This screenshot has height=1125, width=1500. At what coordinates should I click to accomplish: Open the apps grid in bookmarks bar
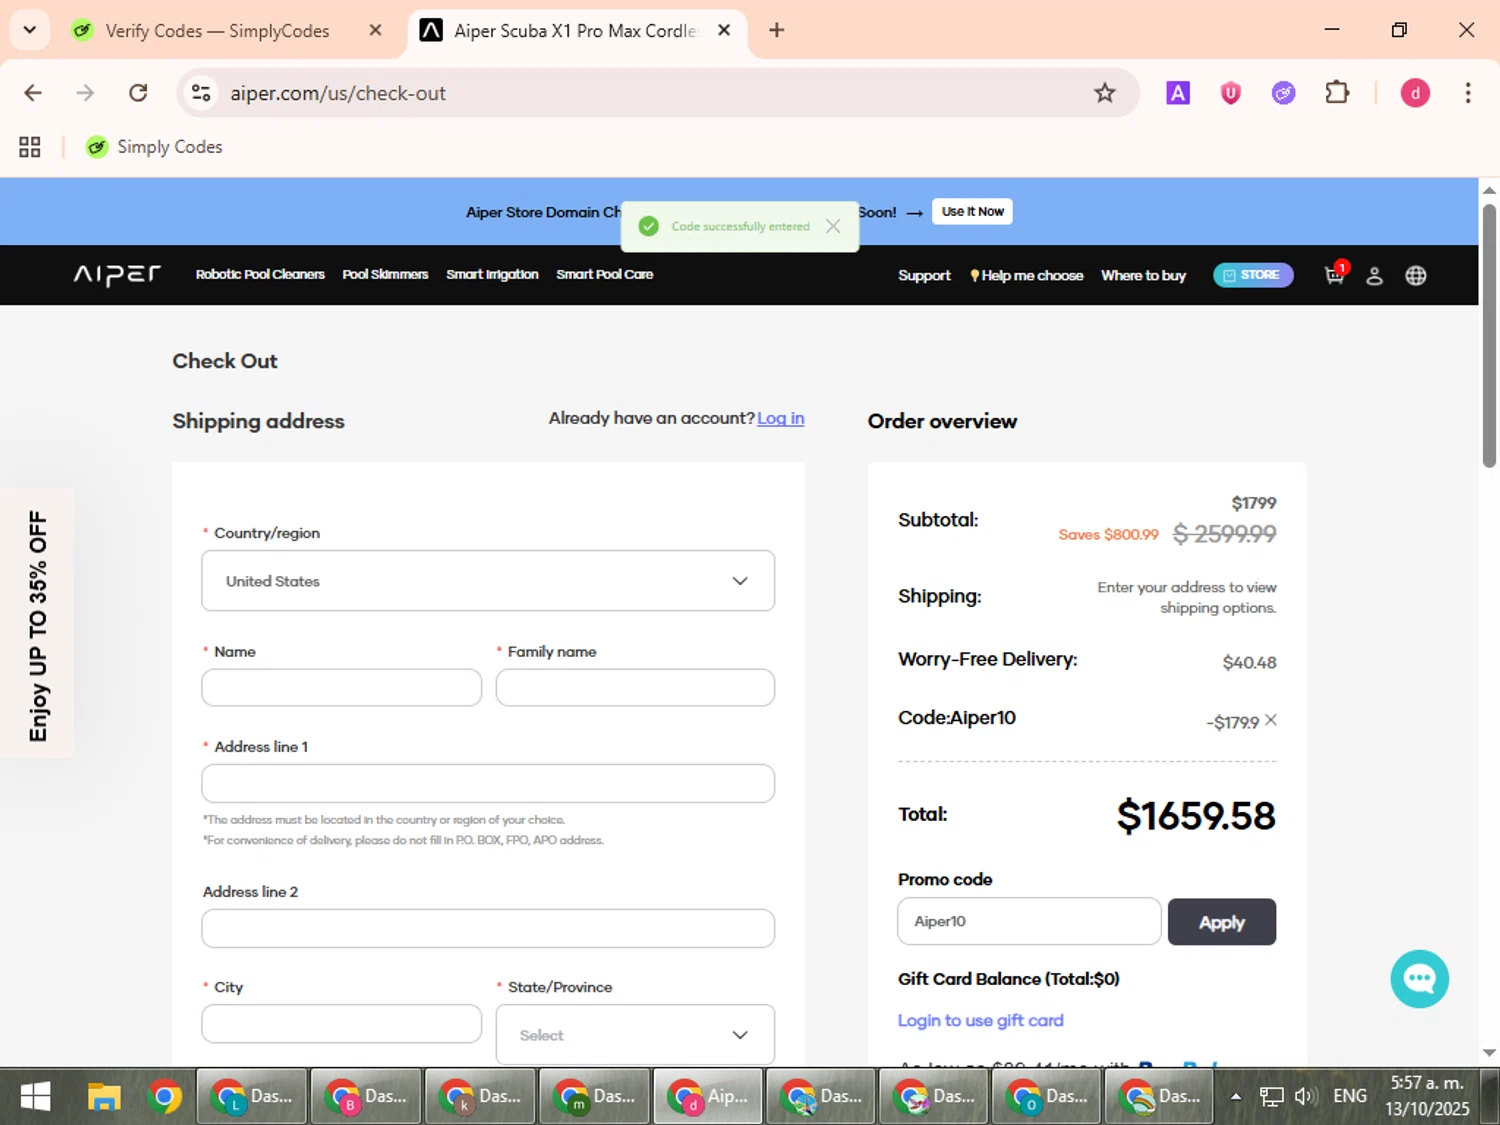click(x=30, y=147)
